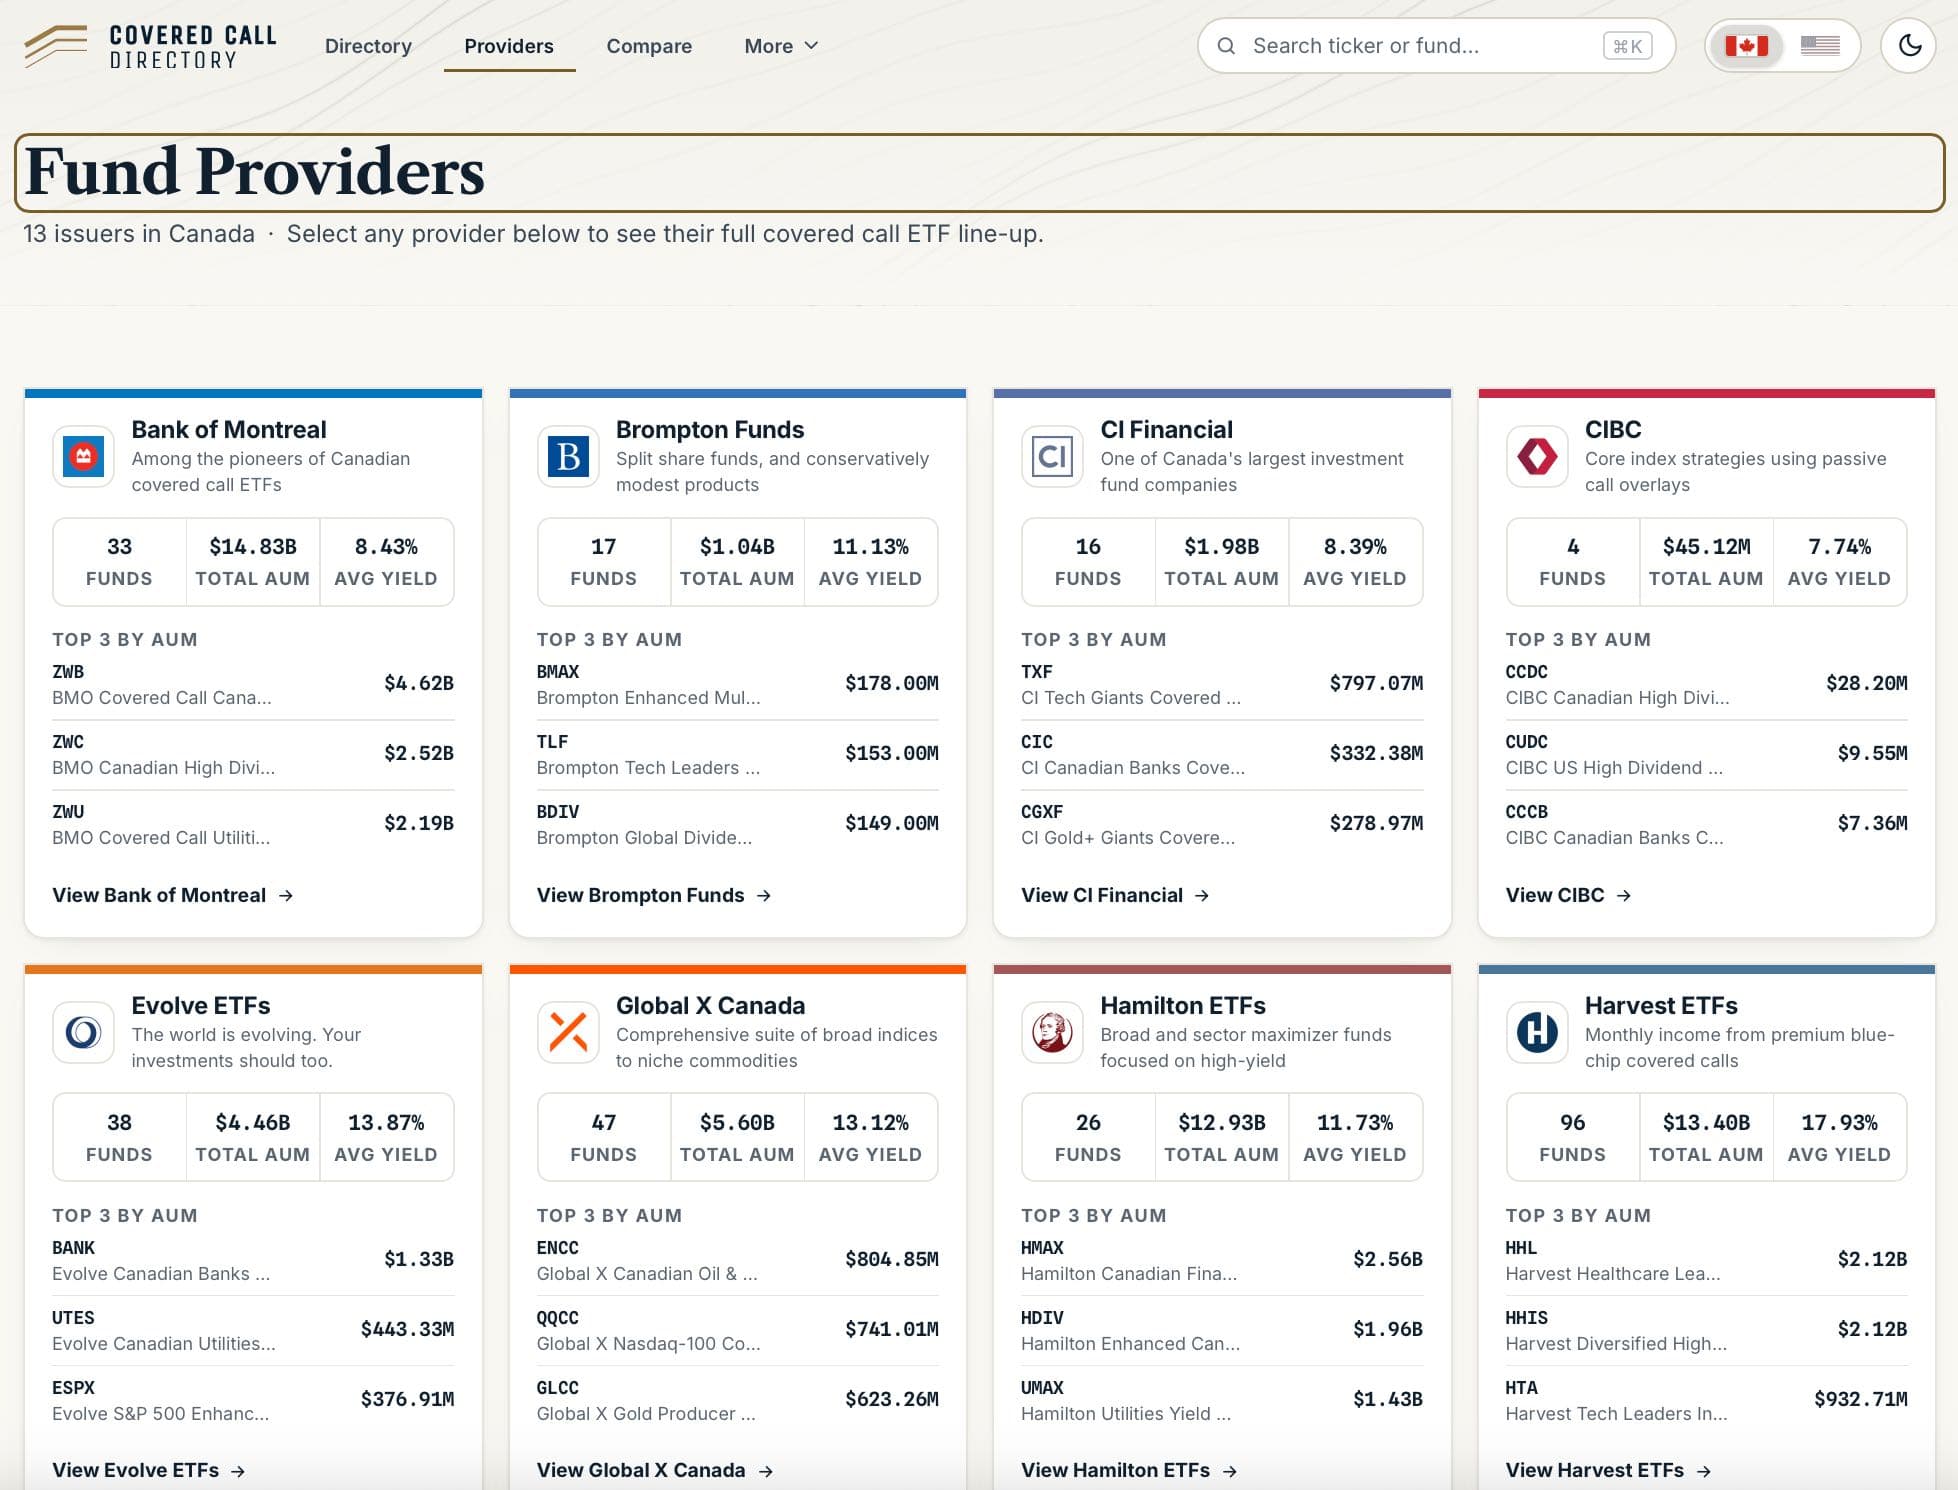Open the Directory nav item
The width and height of the screenshot is (1958, 1490).
[368, 46]
